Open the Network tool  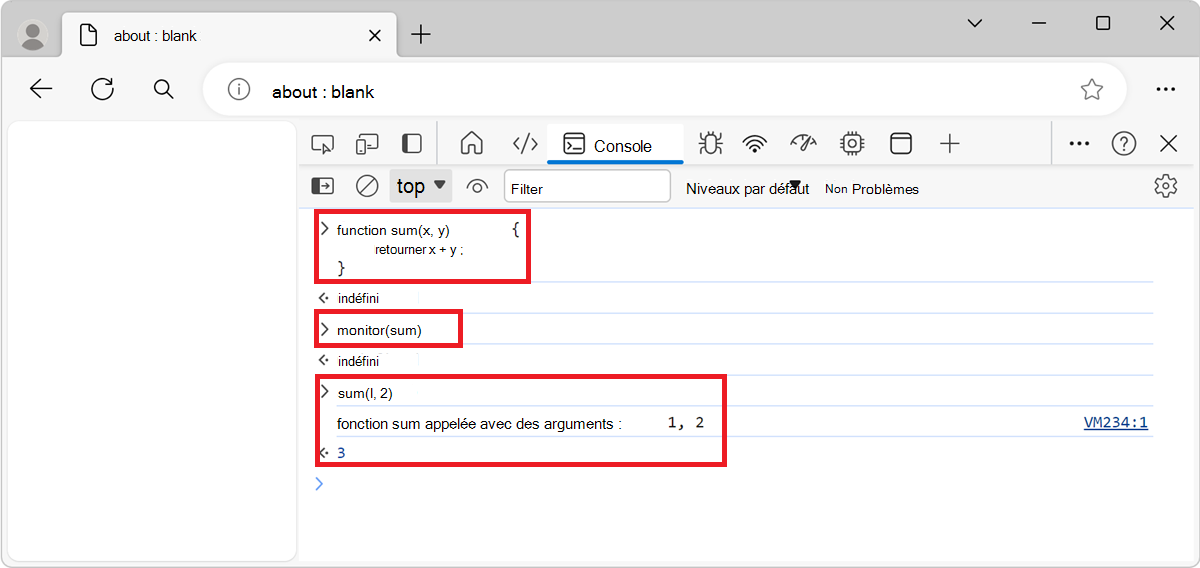point(755,144)
